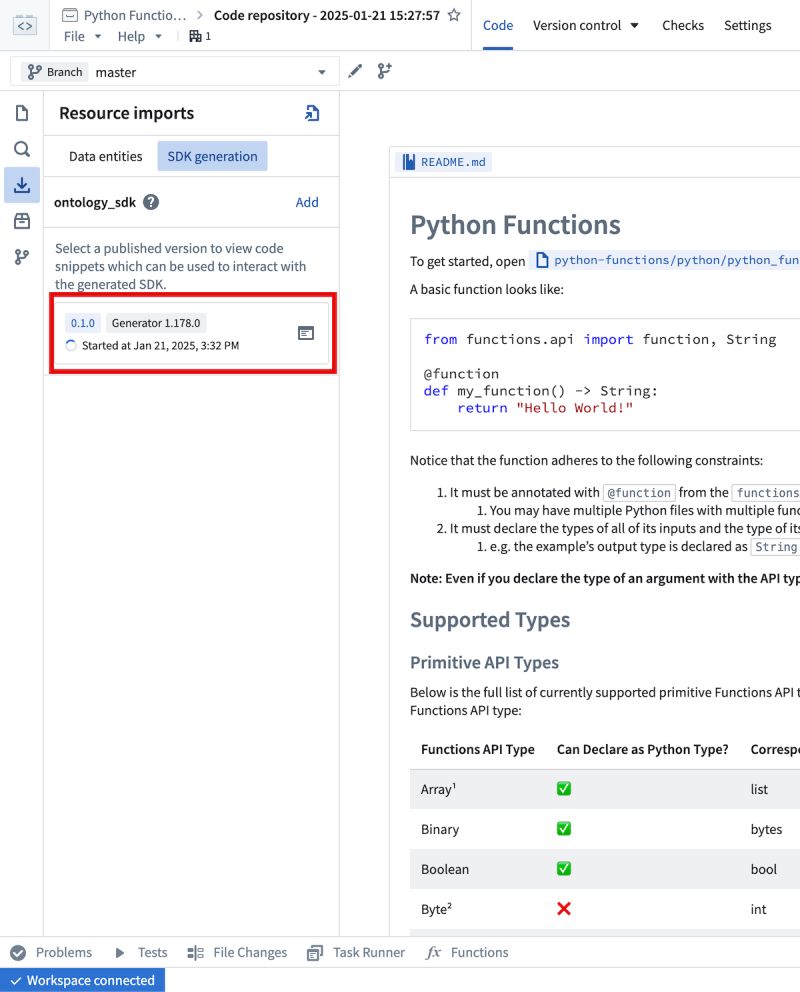This screenshot has width=800, height=992.
Task: Edit the branch using the pencil icon
Action: [355, 71]
